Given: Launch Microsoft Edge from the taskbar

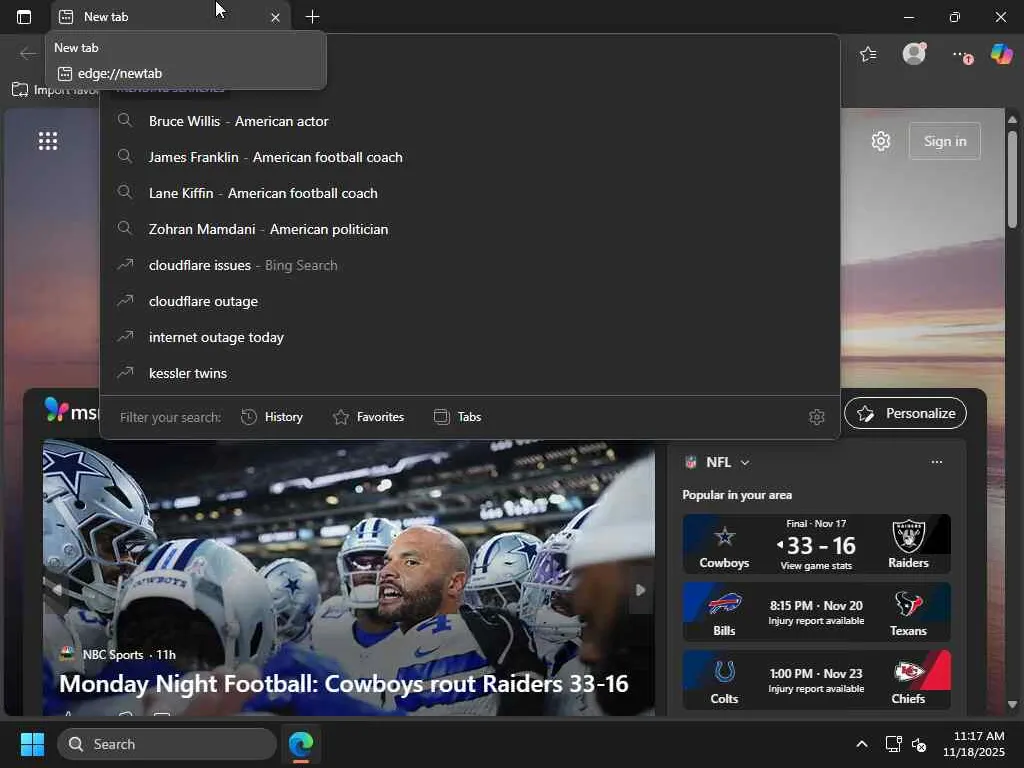Looking at the screenshot, I should click(301, 744).
